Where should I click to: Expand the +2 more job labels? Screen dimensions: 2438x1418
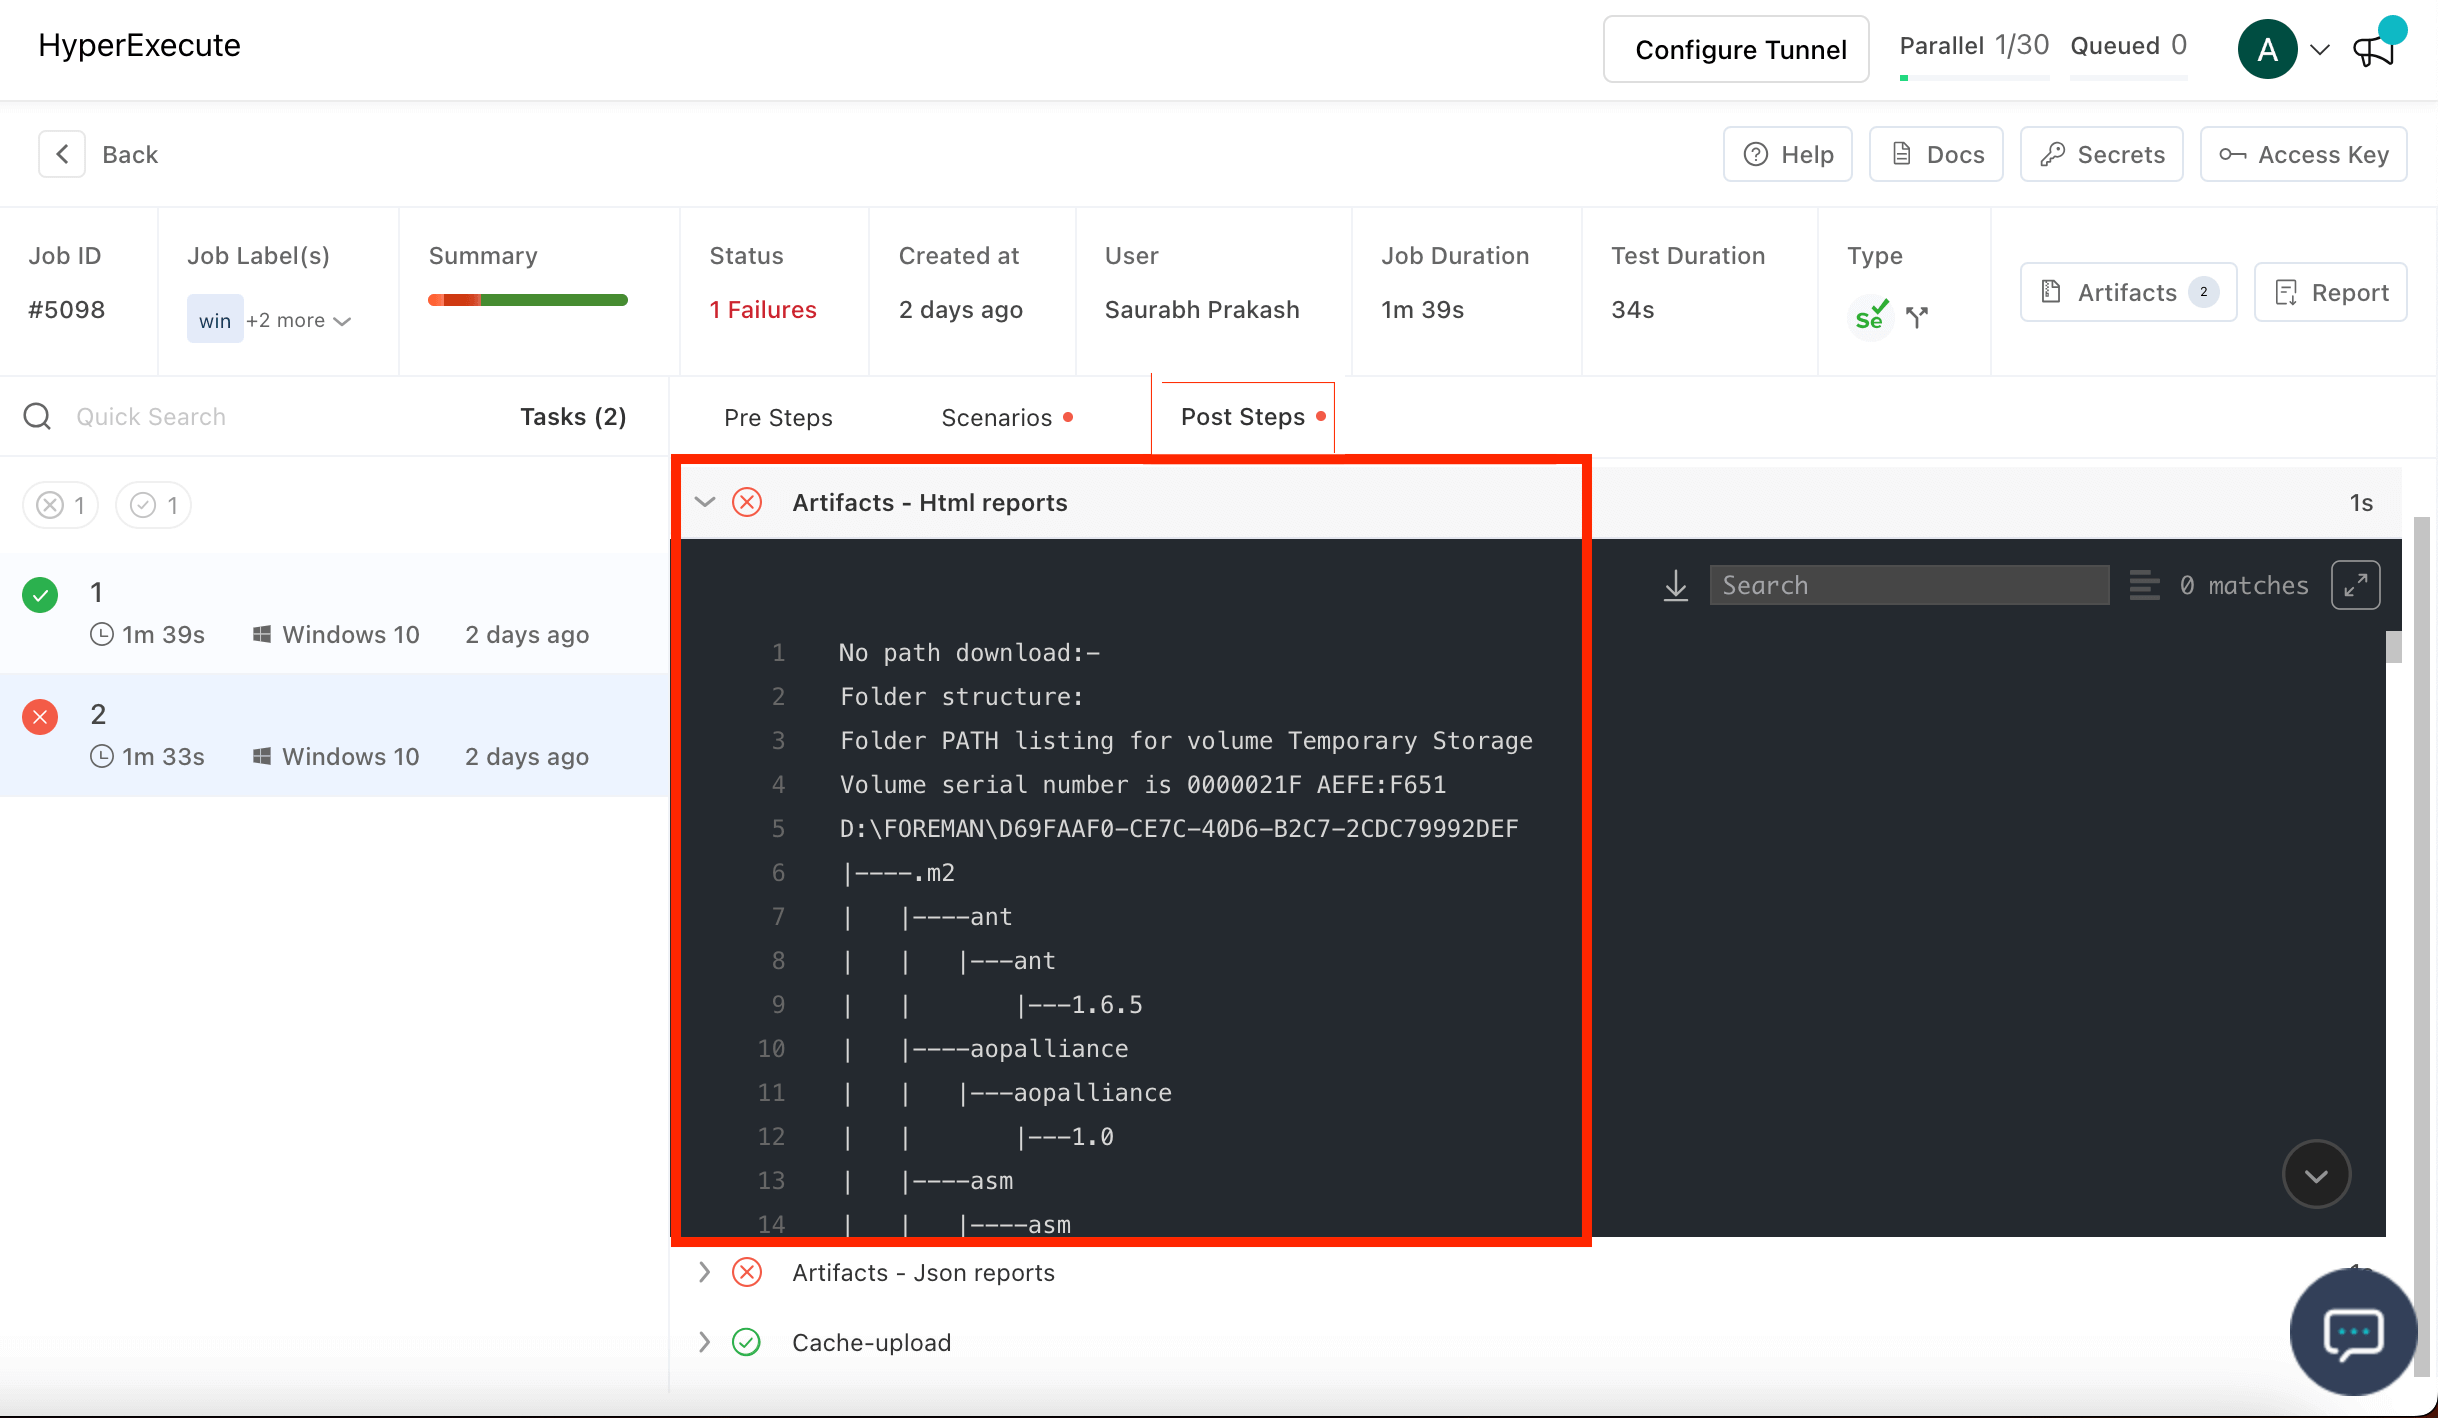point(298,321)
